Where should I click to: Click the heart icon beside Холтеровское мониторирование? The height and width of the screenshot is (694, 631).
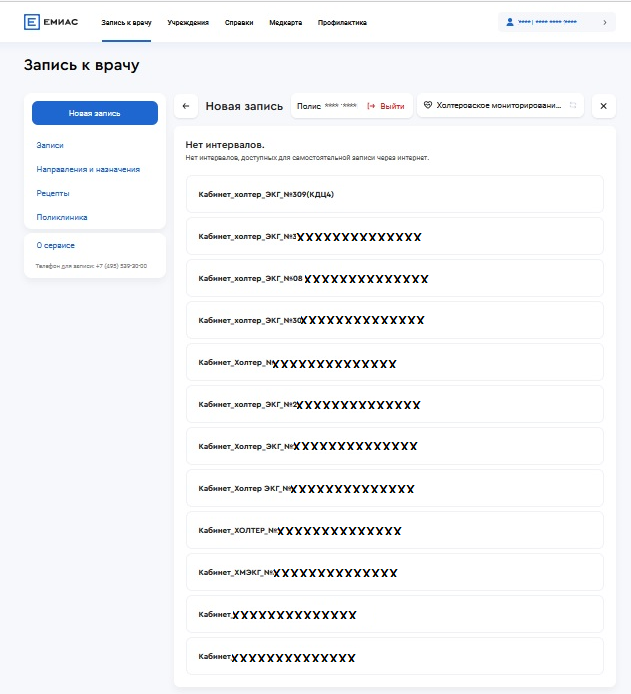coord(428,105)
